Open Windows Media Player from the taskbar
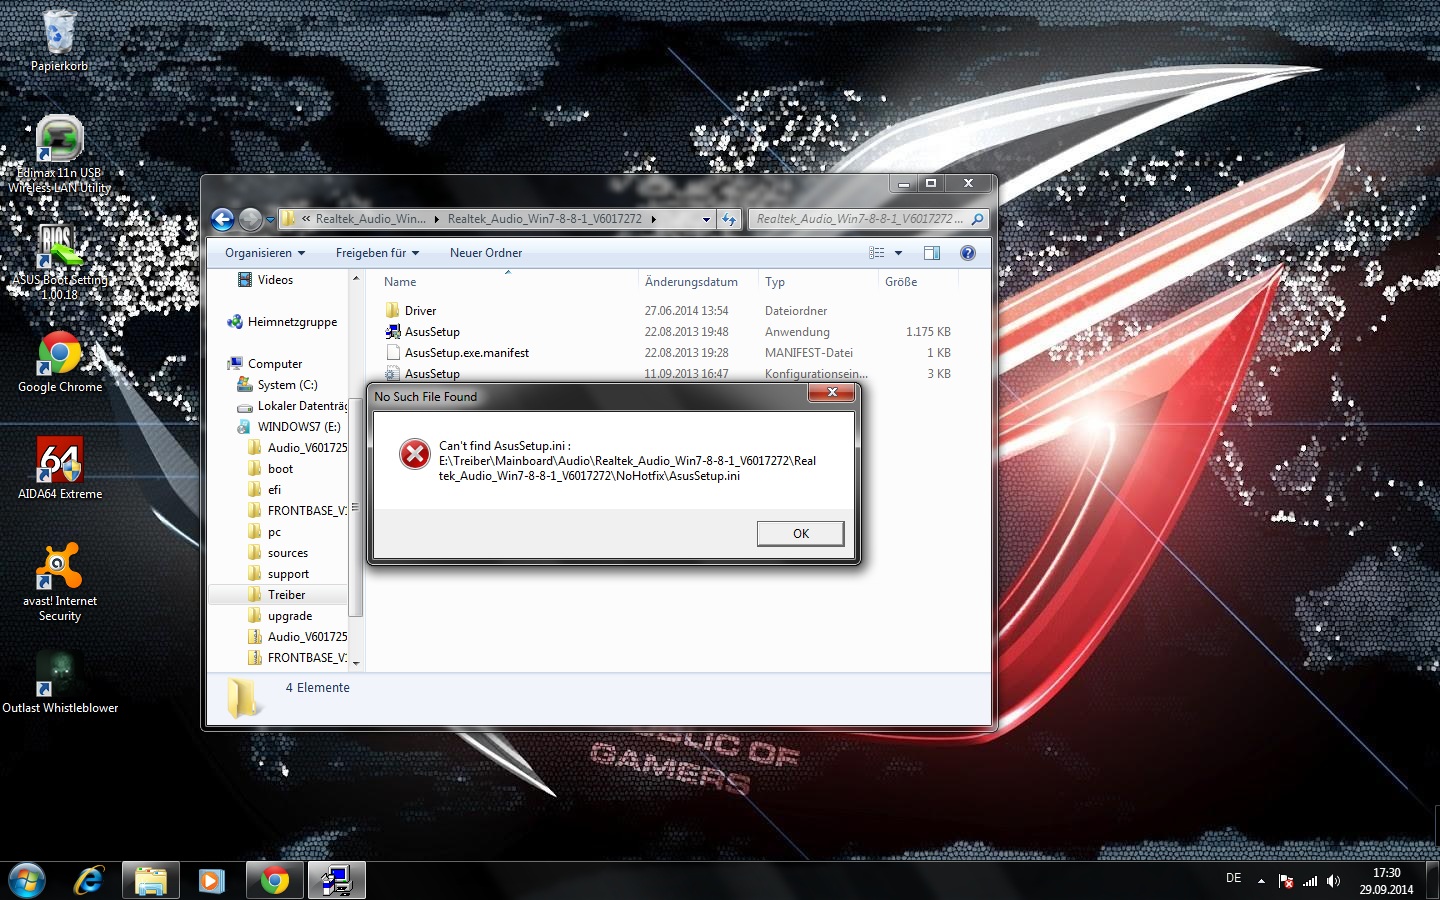This screenshot has height=900, width=1440. (x=212, y=880)
